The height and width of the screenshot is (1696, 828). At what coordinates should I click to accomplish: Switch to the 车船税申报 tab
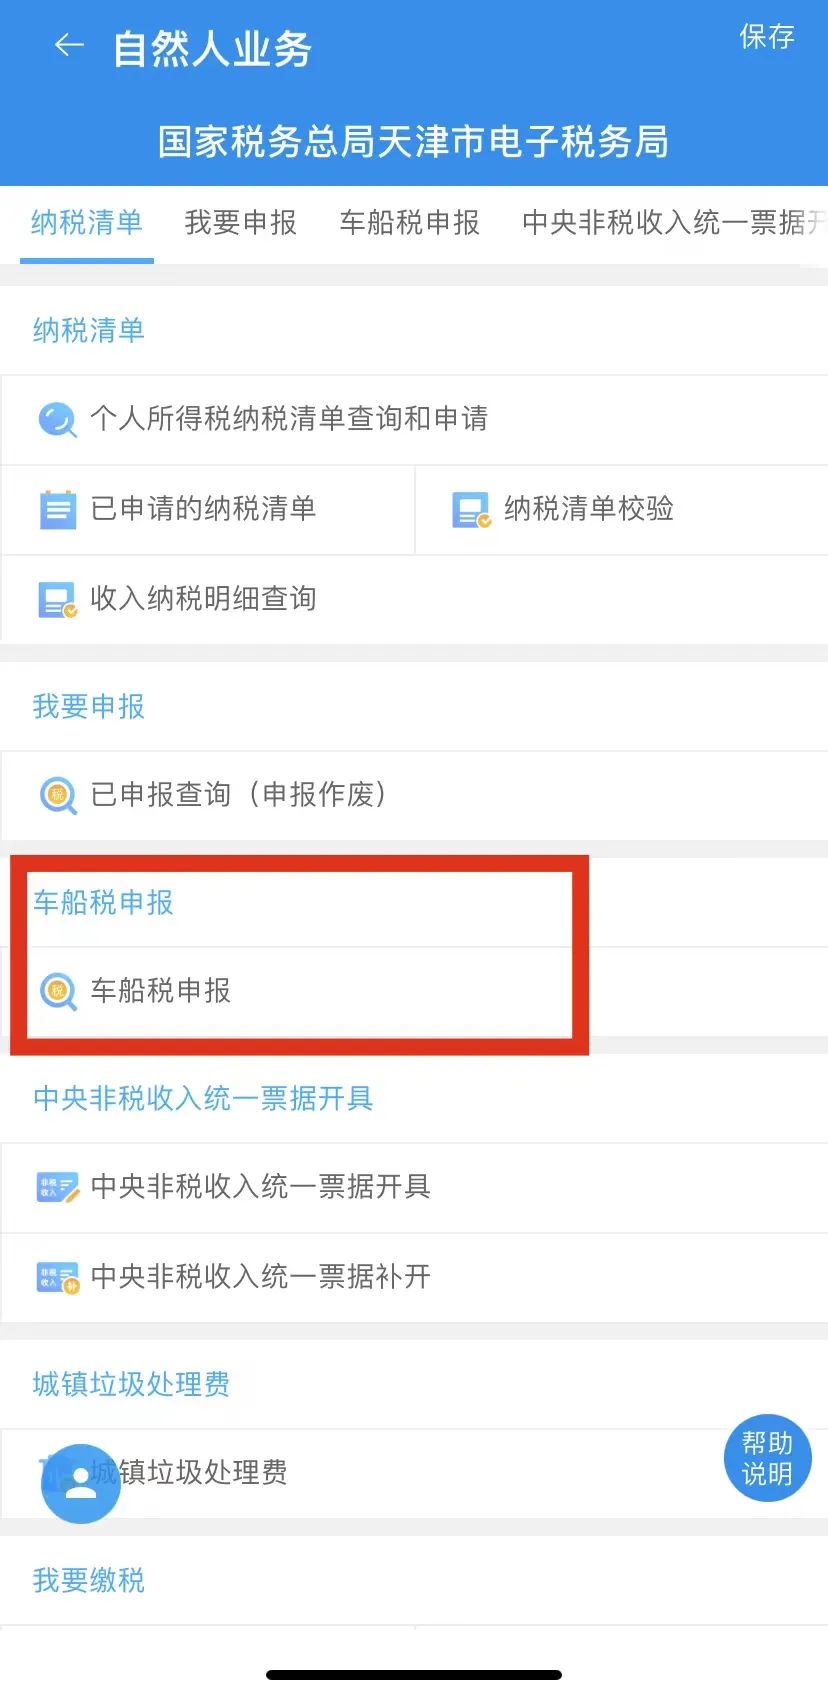click(409, 222)
